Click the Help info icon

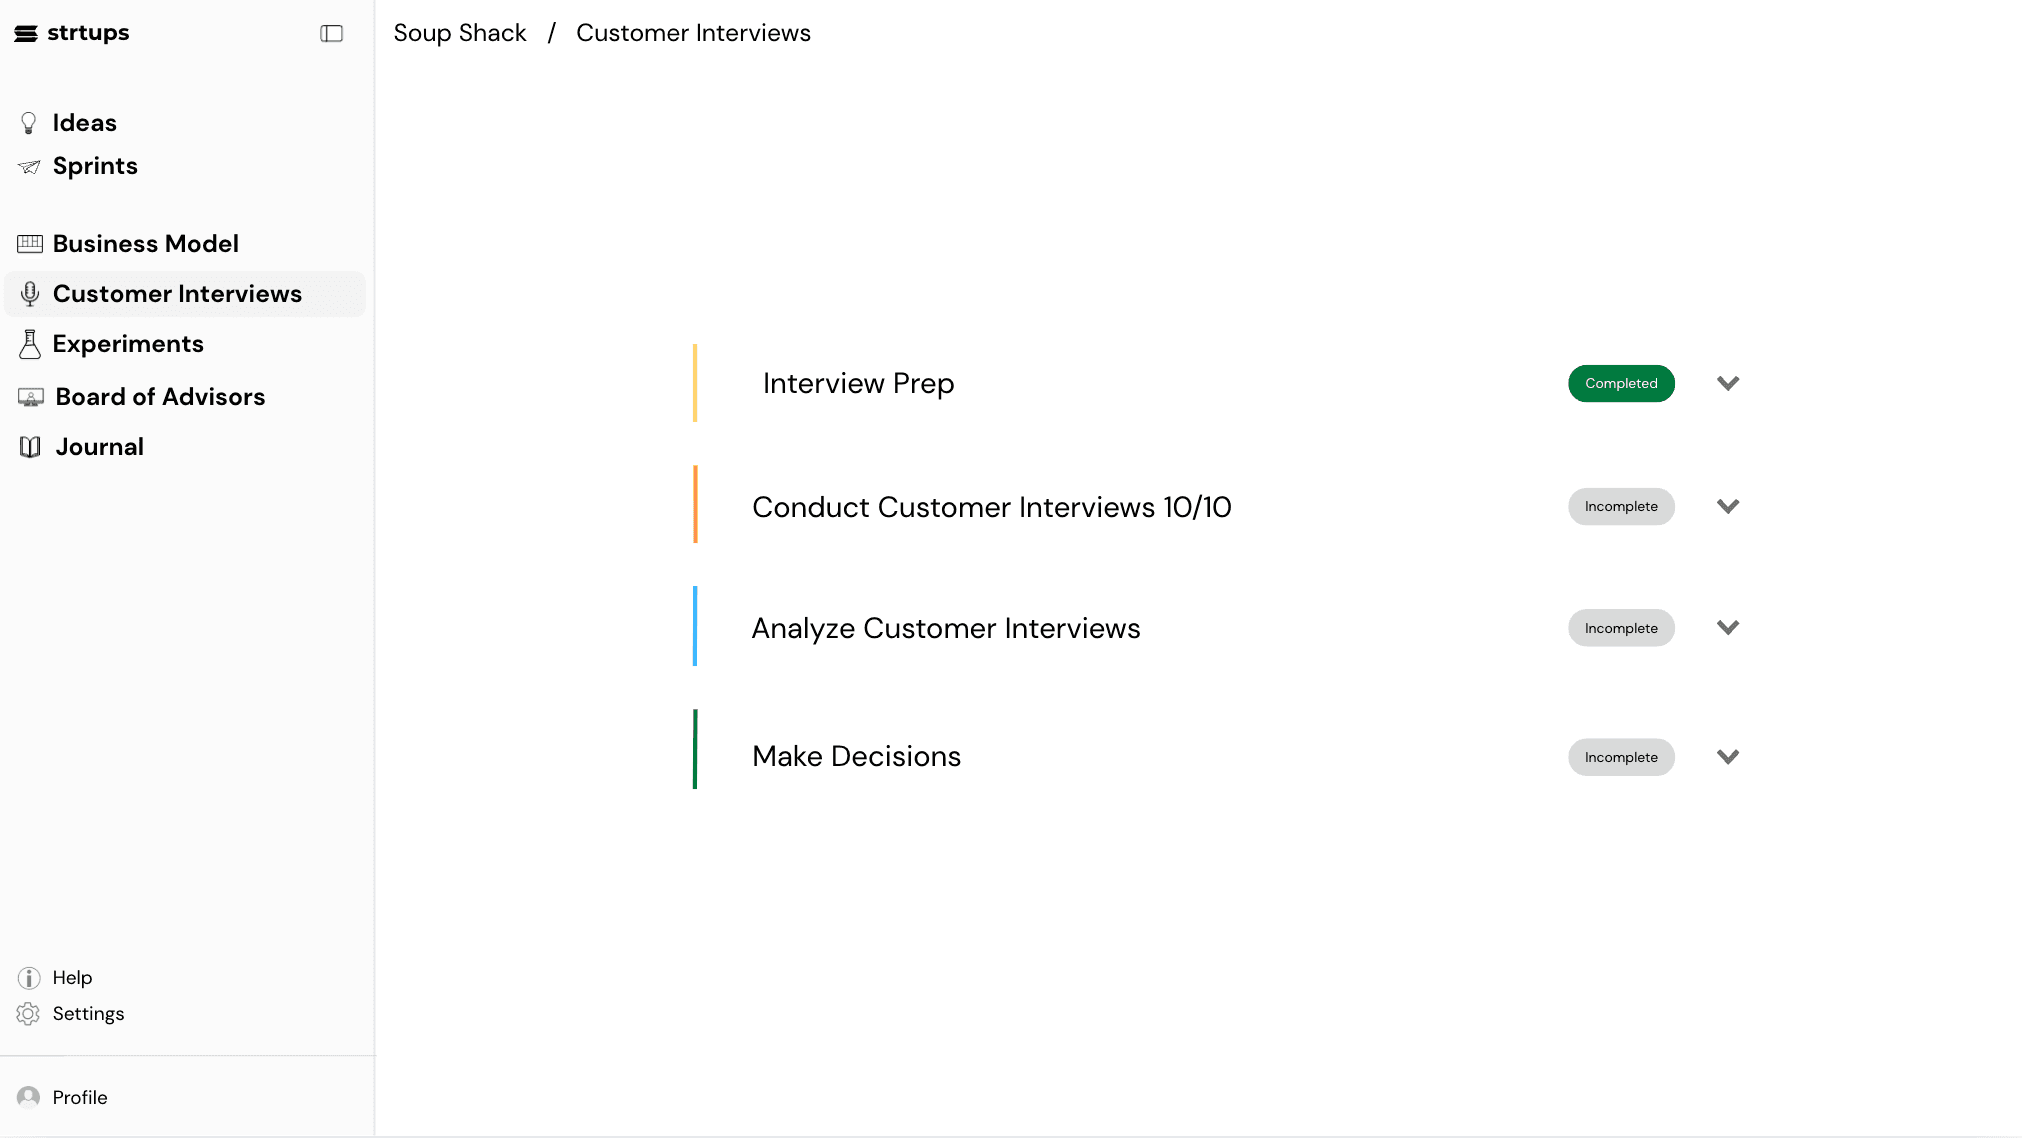click(28, 977)
